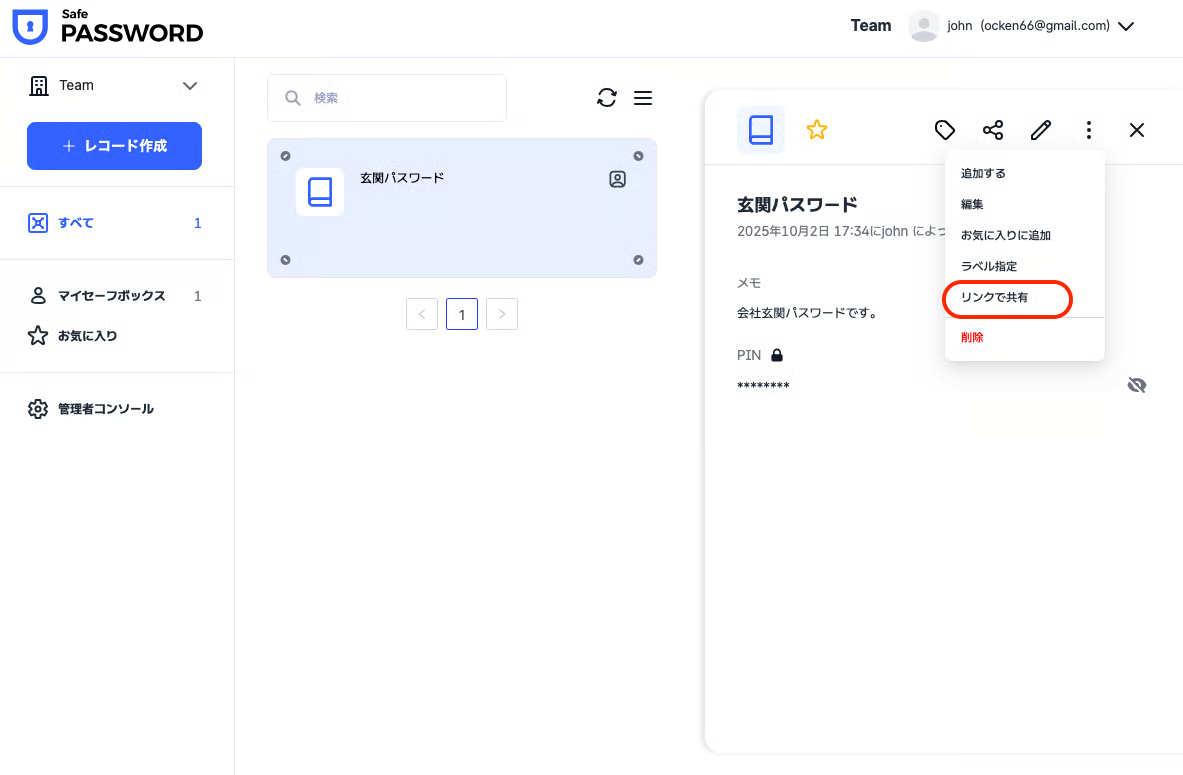Click the tag label icon
This screenshot has height=775, width=1183.
click(944, 130)
